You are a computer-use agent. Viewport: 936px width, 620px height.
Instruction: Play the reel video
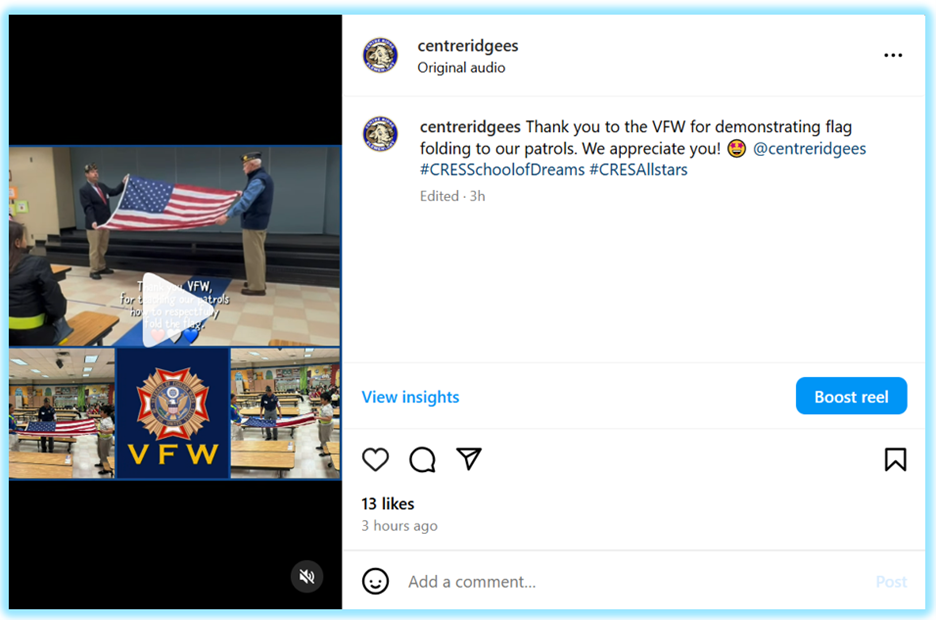point(174,308)
